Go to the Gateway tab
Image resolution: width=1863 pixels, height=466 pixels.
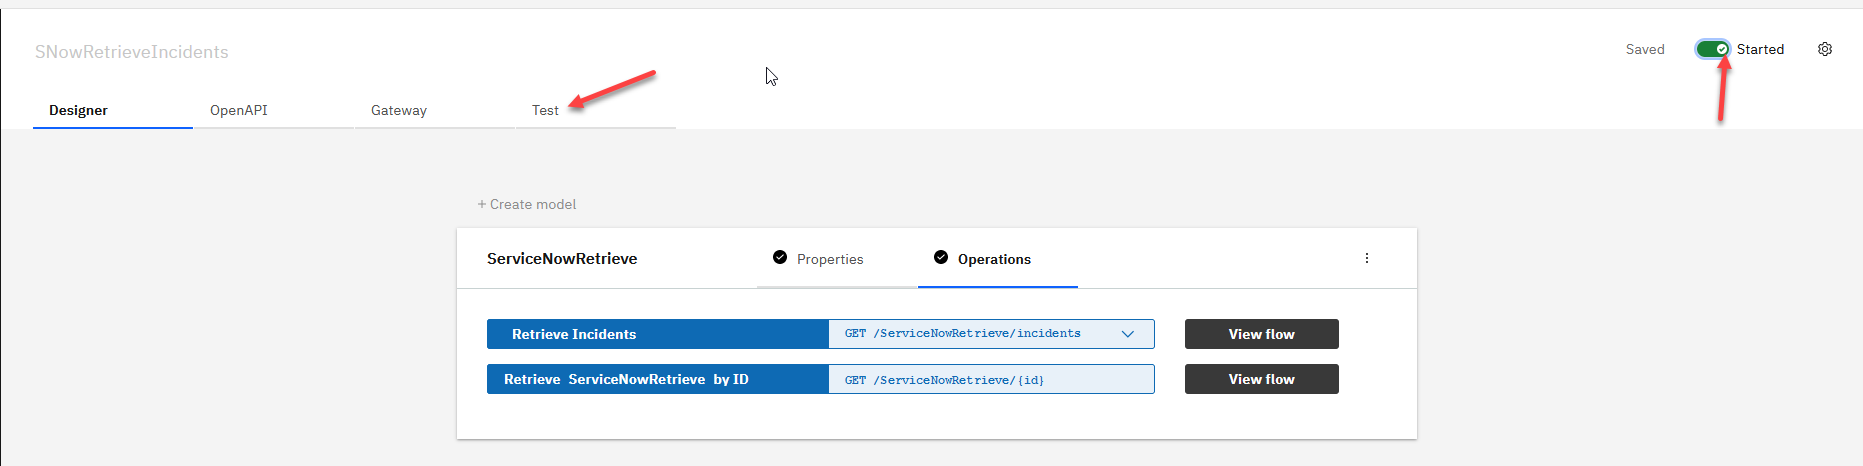tap(399, 110)
